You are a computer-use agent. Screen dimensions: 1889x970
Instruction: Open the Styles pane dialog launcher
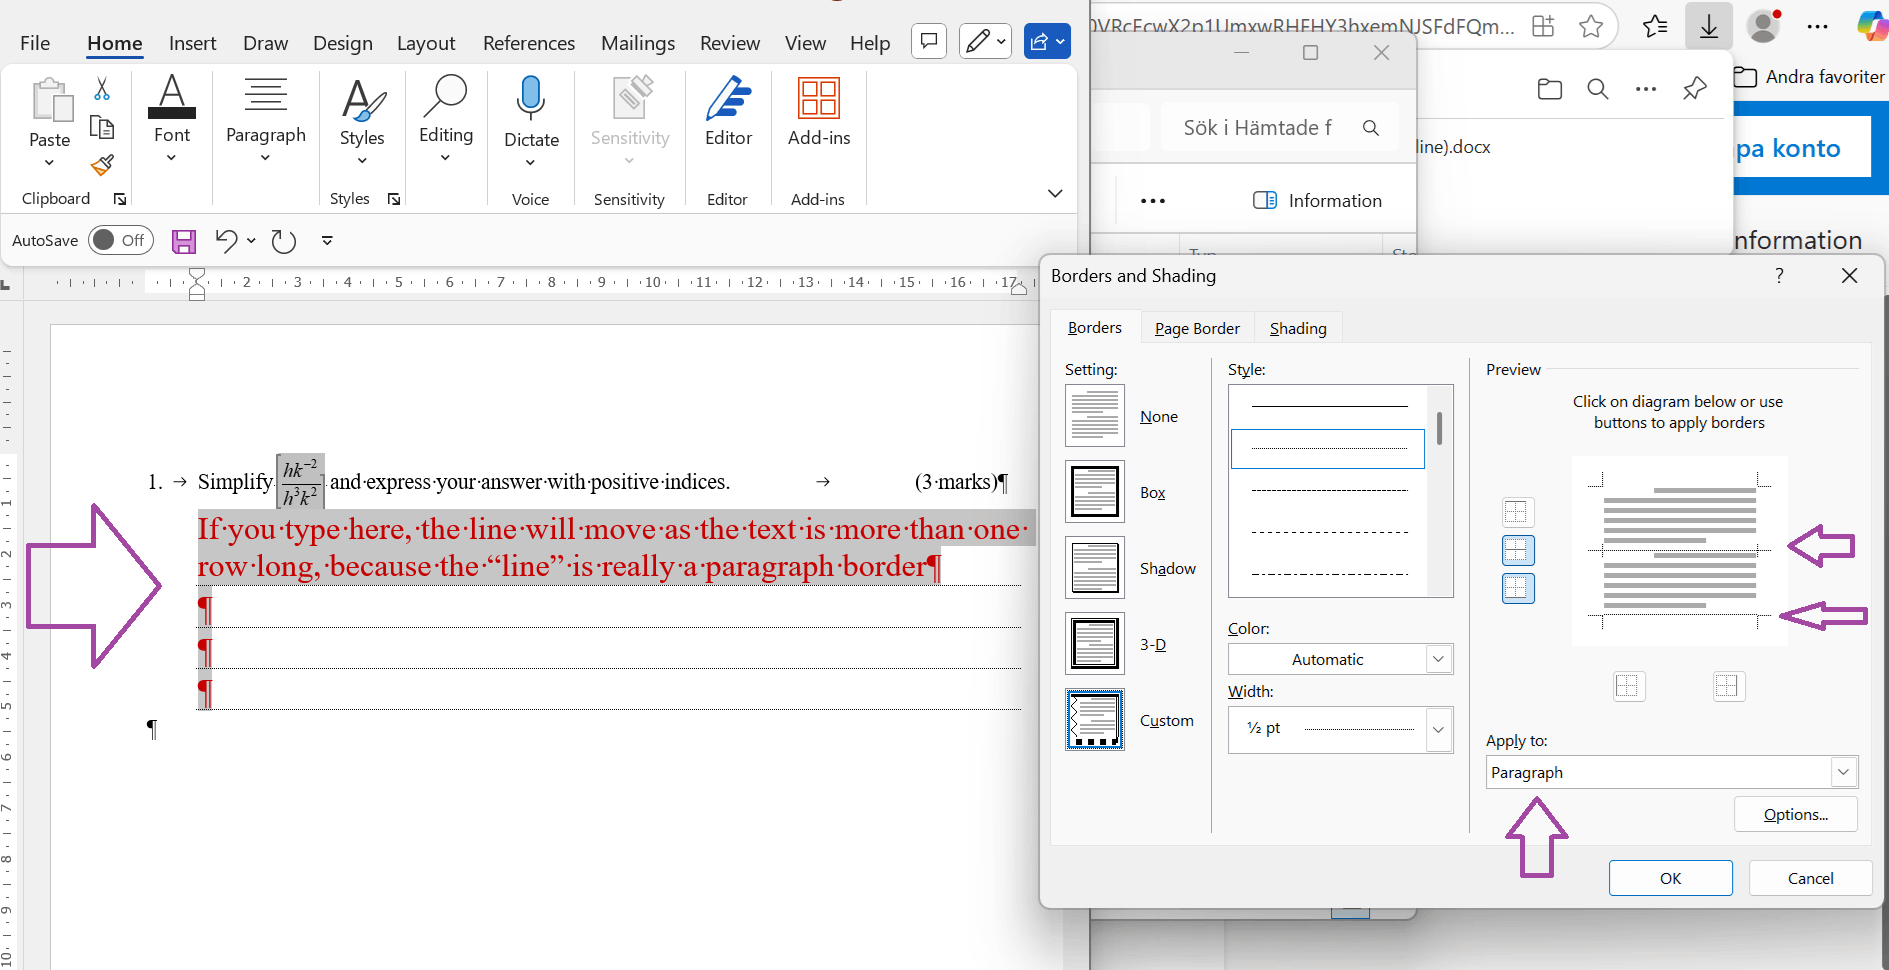394,199
